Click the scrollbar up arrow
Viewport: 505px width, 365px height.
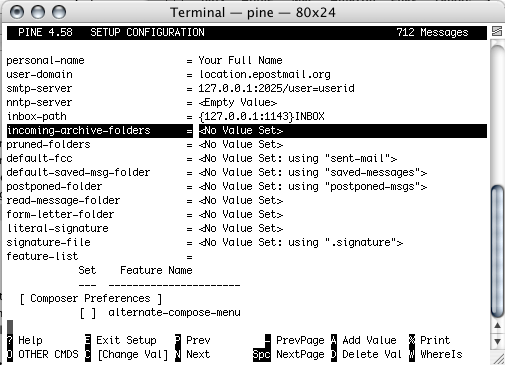[497, 325]
